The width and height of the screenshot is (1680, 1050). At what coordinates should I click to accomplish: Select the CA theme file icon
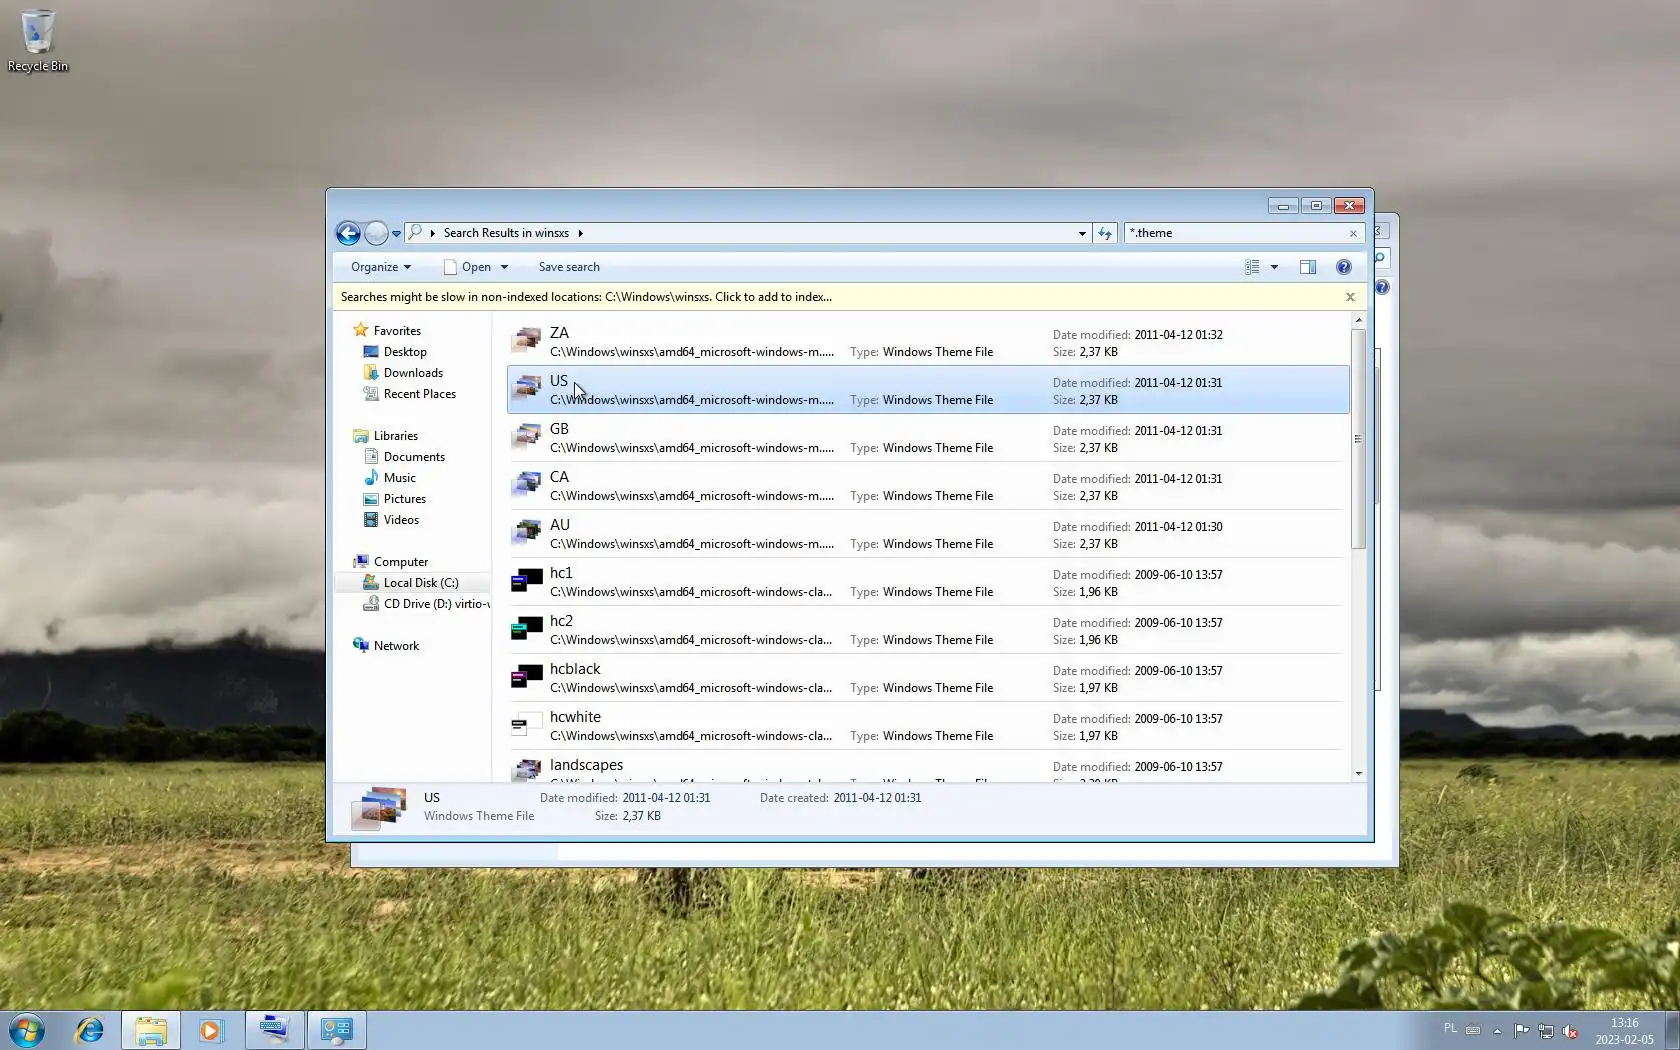click(x=526, y=485)
